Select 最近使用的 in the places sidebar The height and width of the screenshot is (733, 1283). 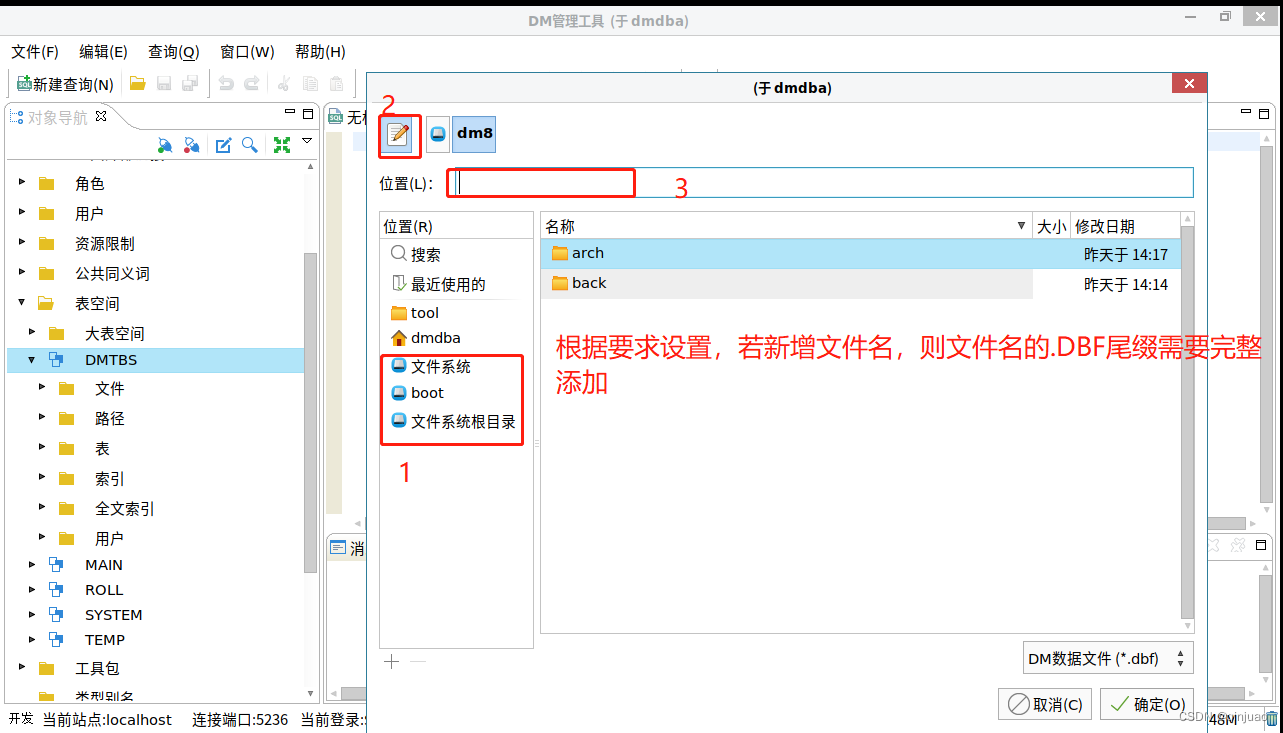[456, 284]
